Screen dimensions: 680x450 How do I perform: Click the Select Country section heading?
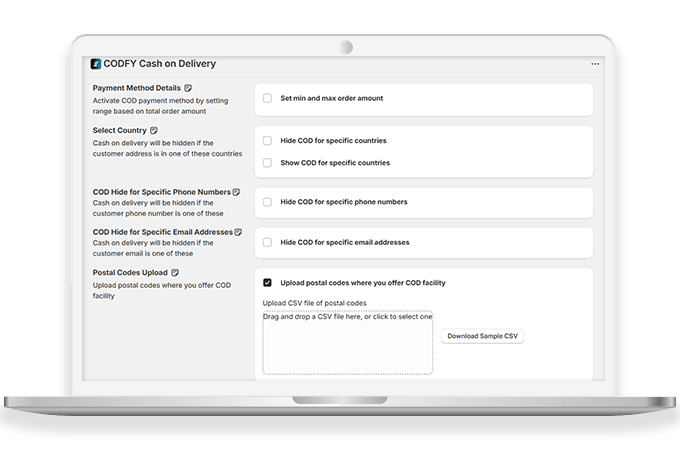pos(118,130)
